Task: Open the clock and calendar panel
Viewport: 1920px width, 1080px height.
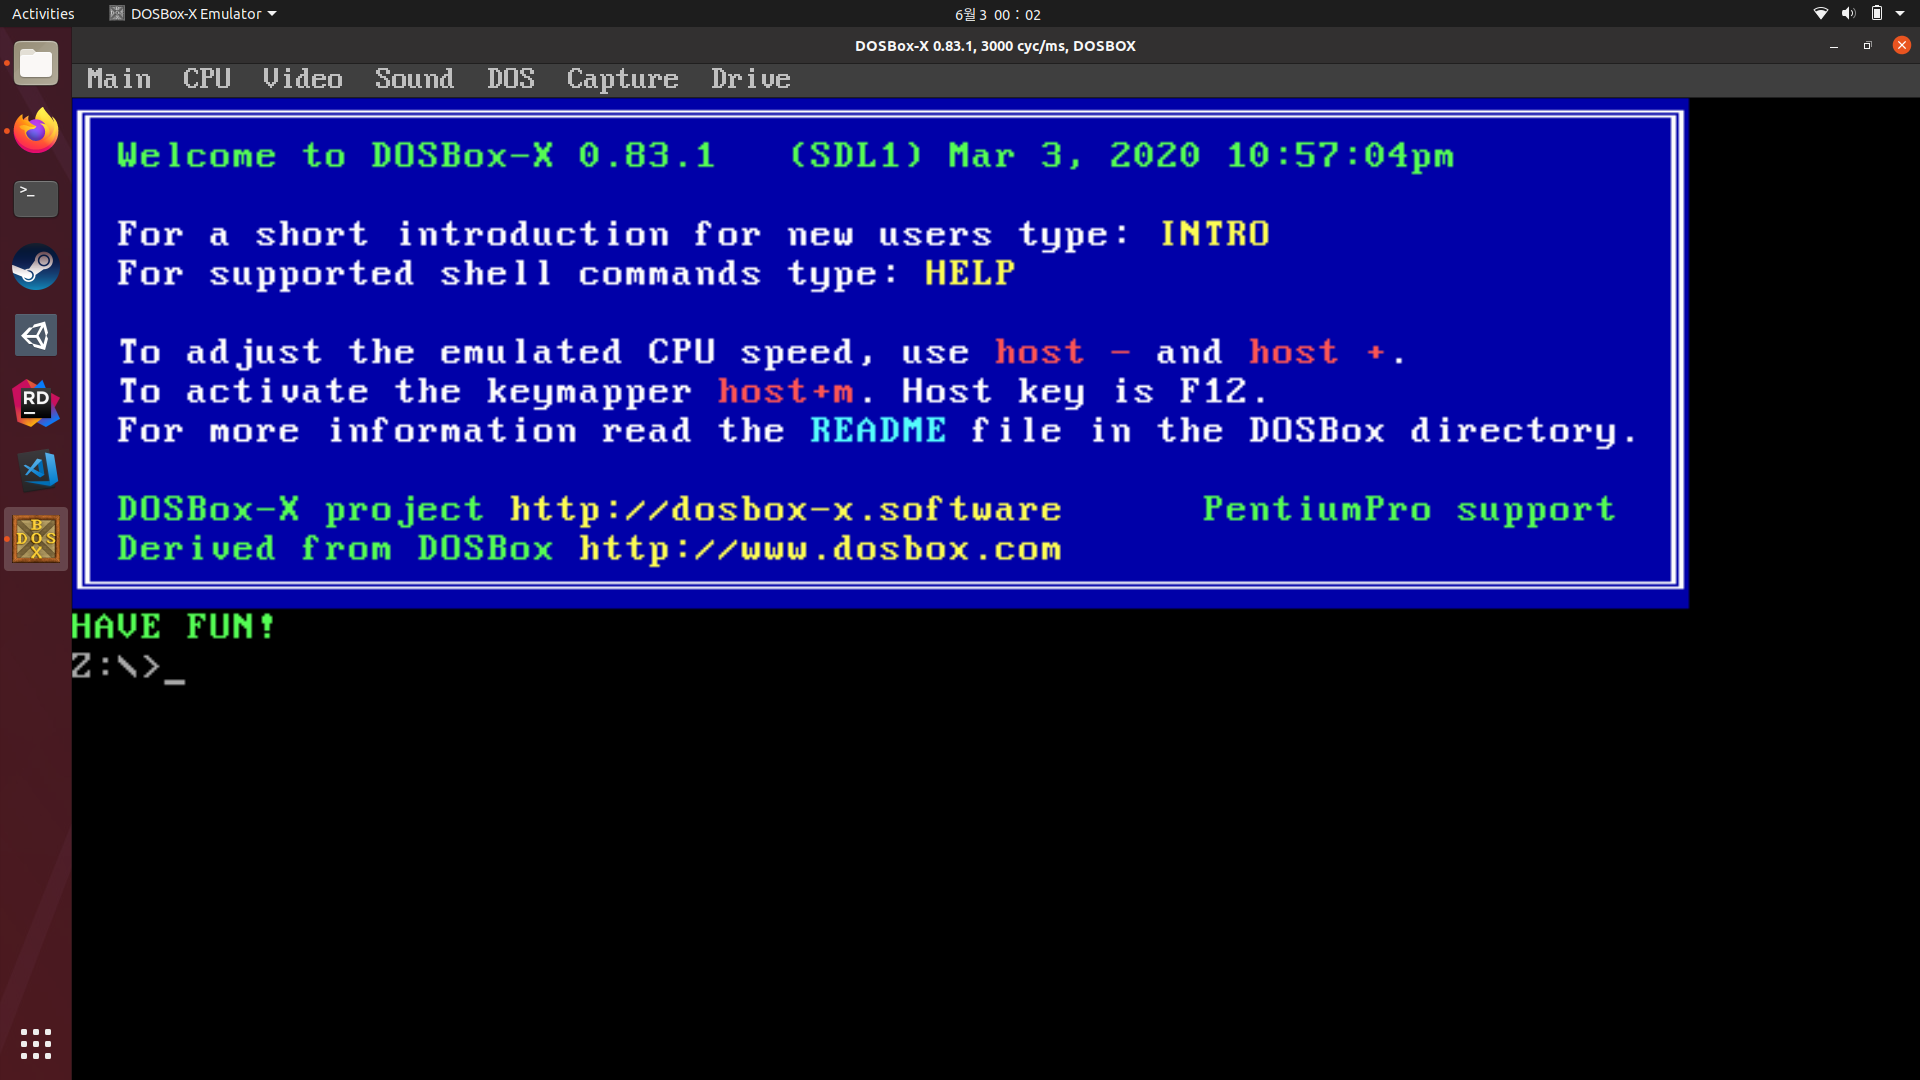Action: (997, 14)
